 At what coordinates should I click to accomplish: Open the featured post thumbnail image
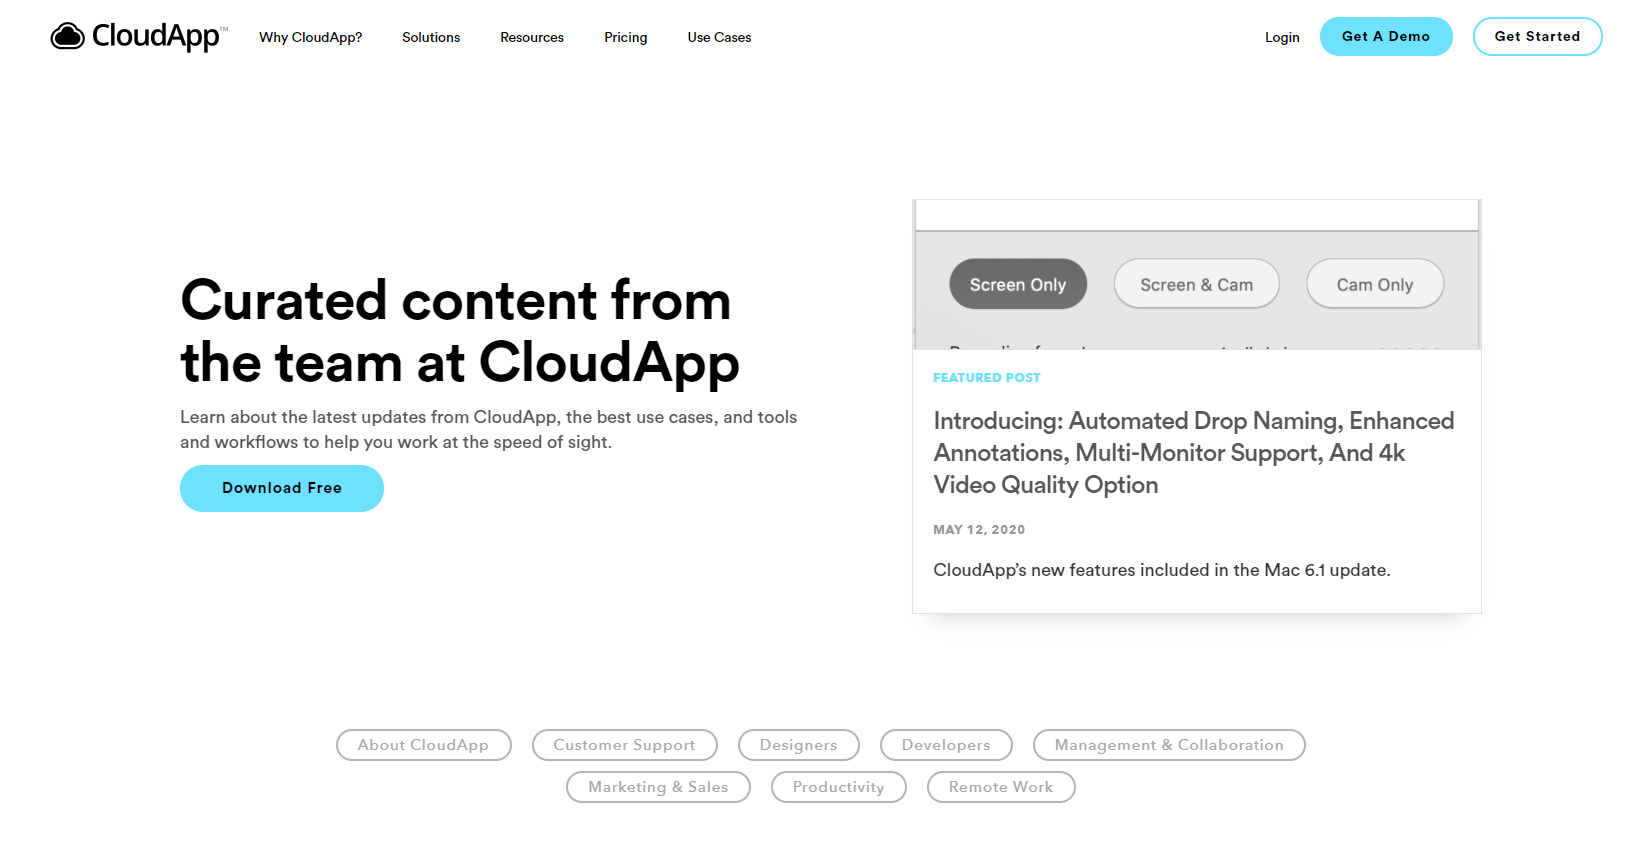pyautogui.click(x=1197, y=274)
